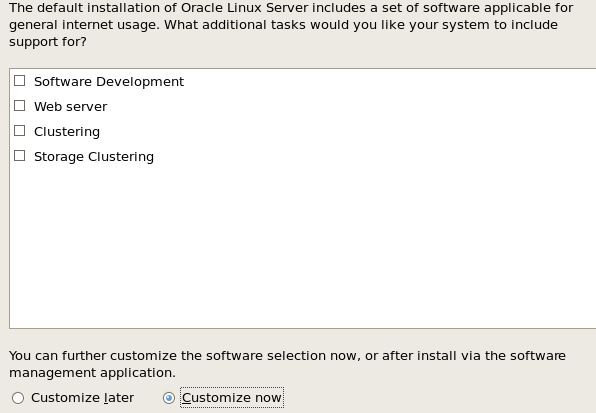Toggle the Storage Clustering checkbox
This screenshot has width=596, height=413.
pos(19,156)
